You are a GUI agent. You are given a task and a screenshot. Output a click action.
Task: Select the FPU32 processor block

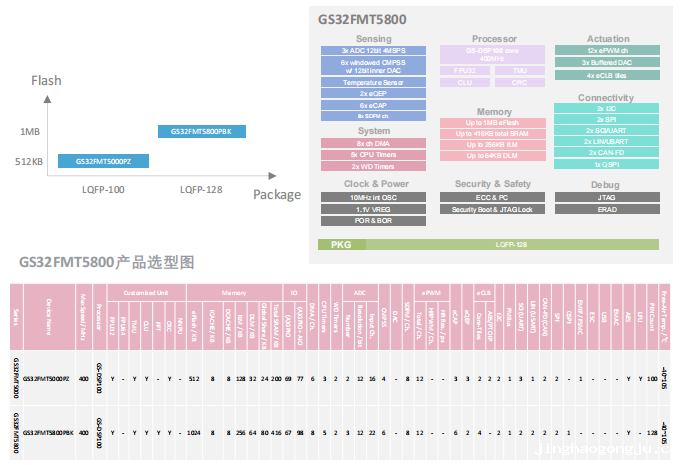pos(465,70)
